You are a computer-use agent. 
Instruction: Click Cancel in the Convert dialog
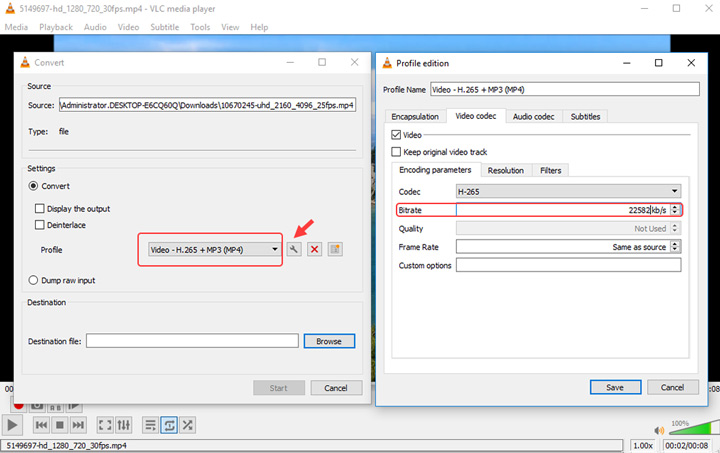(336, 388)
